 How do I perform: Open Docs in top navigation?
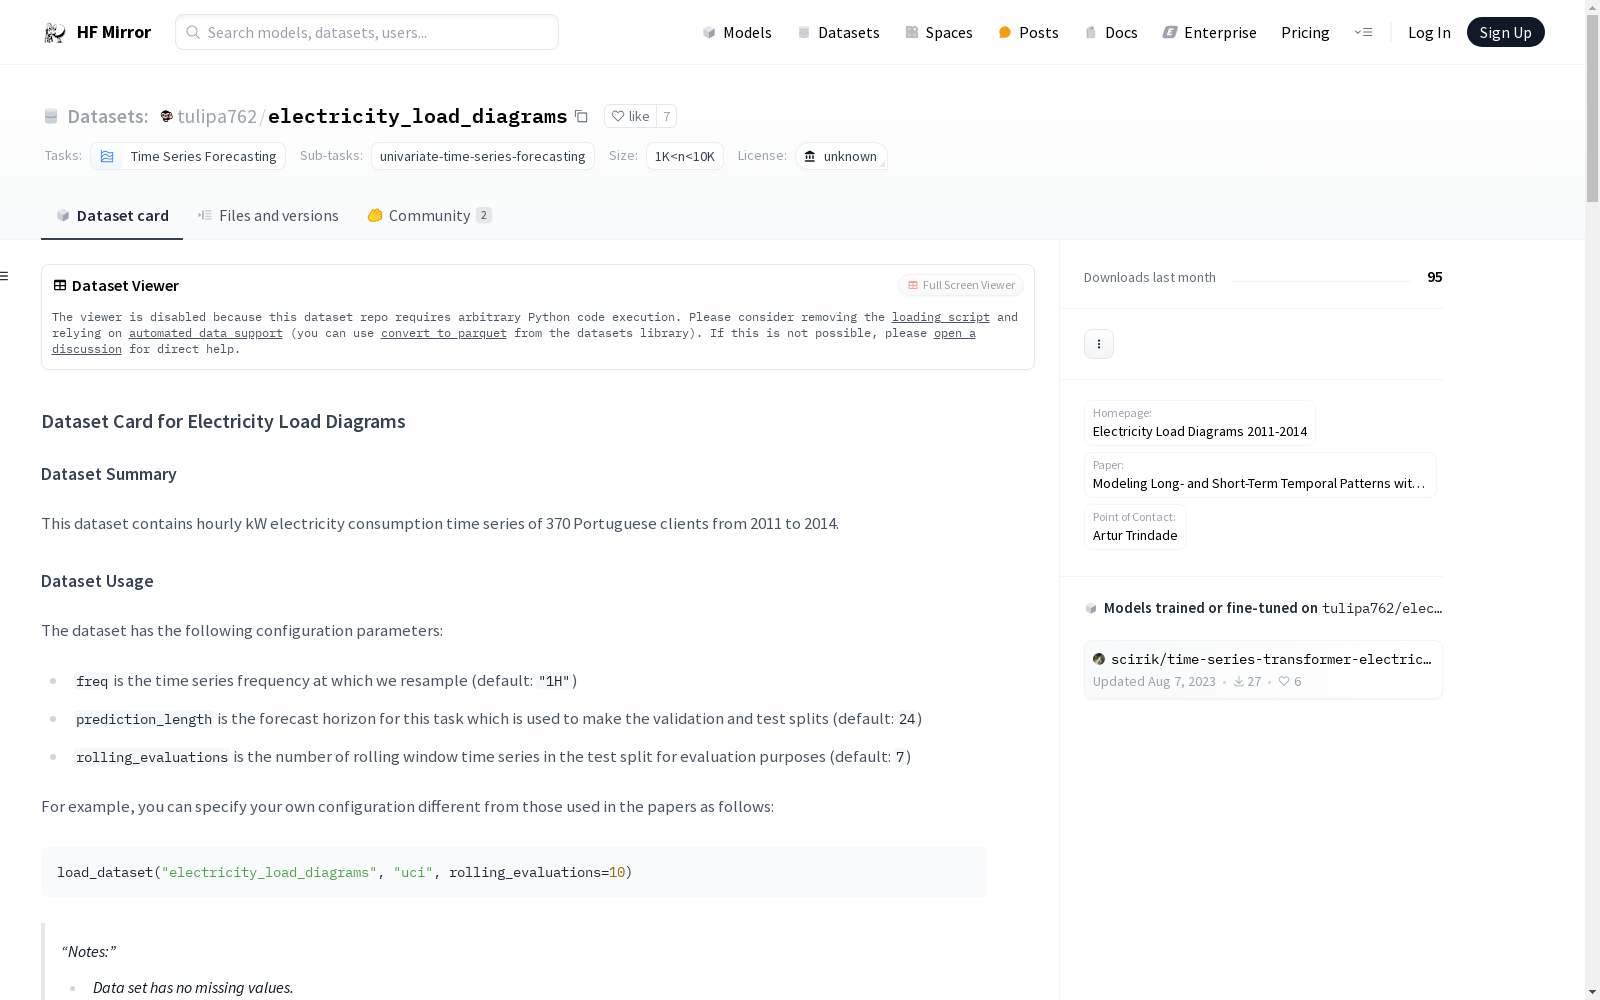[1111, 32]
